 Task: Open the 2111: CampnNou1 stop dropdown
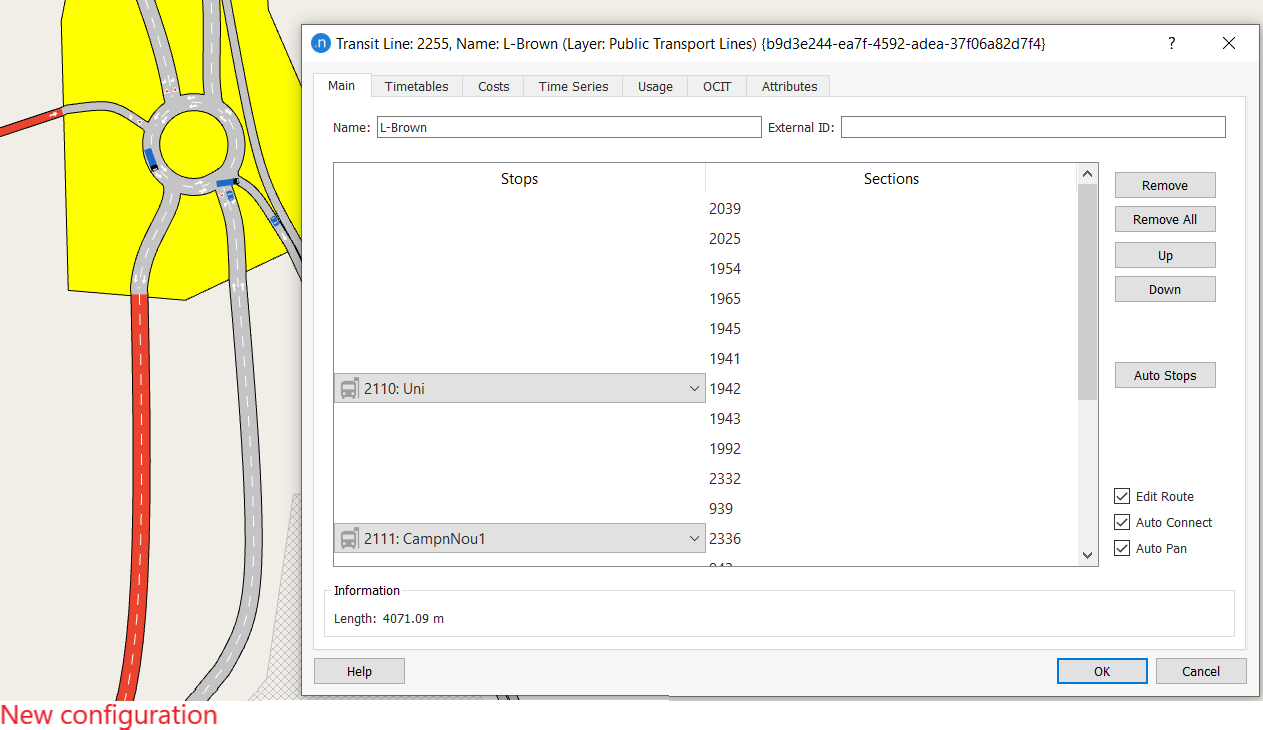pos(694,539)
